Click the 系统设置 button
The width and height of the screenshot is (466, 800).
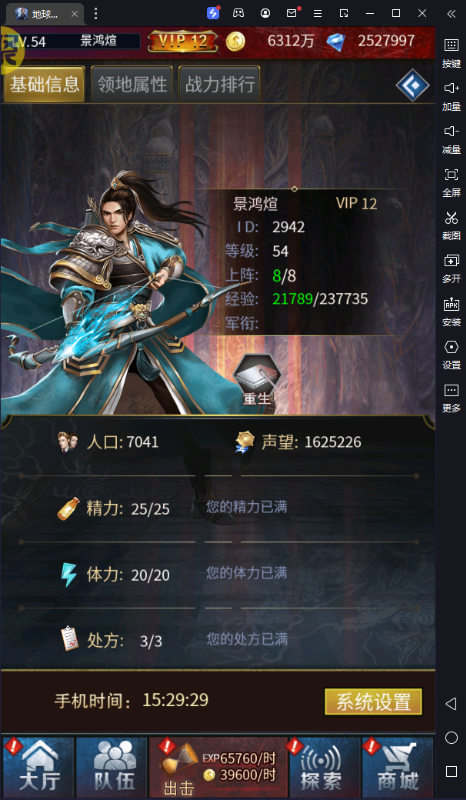click(x=374, y=702)
